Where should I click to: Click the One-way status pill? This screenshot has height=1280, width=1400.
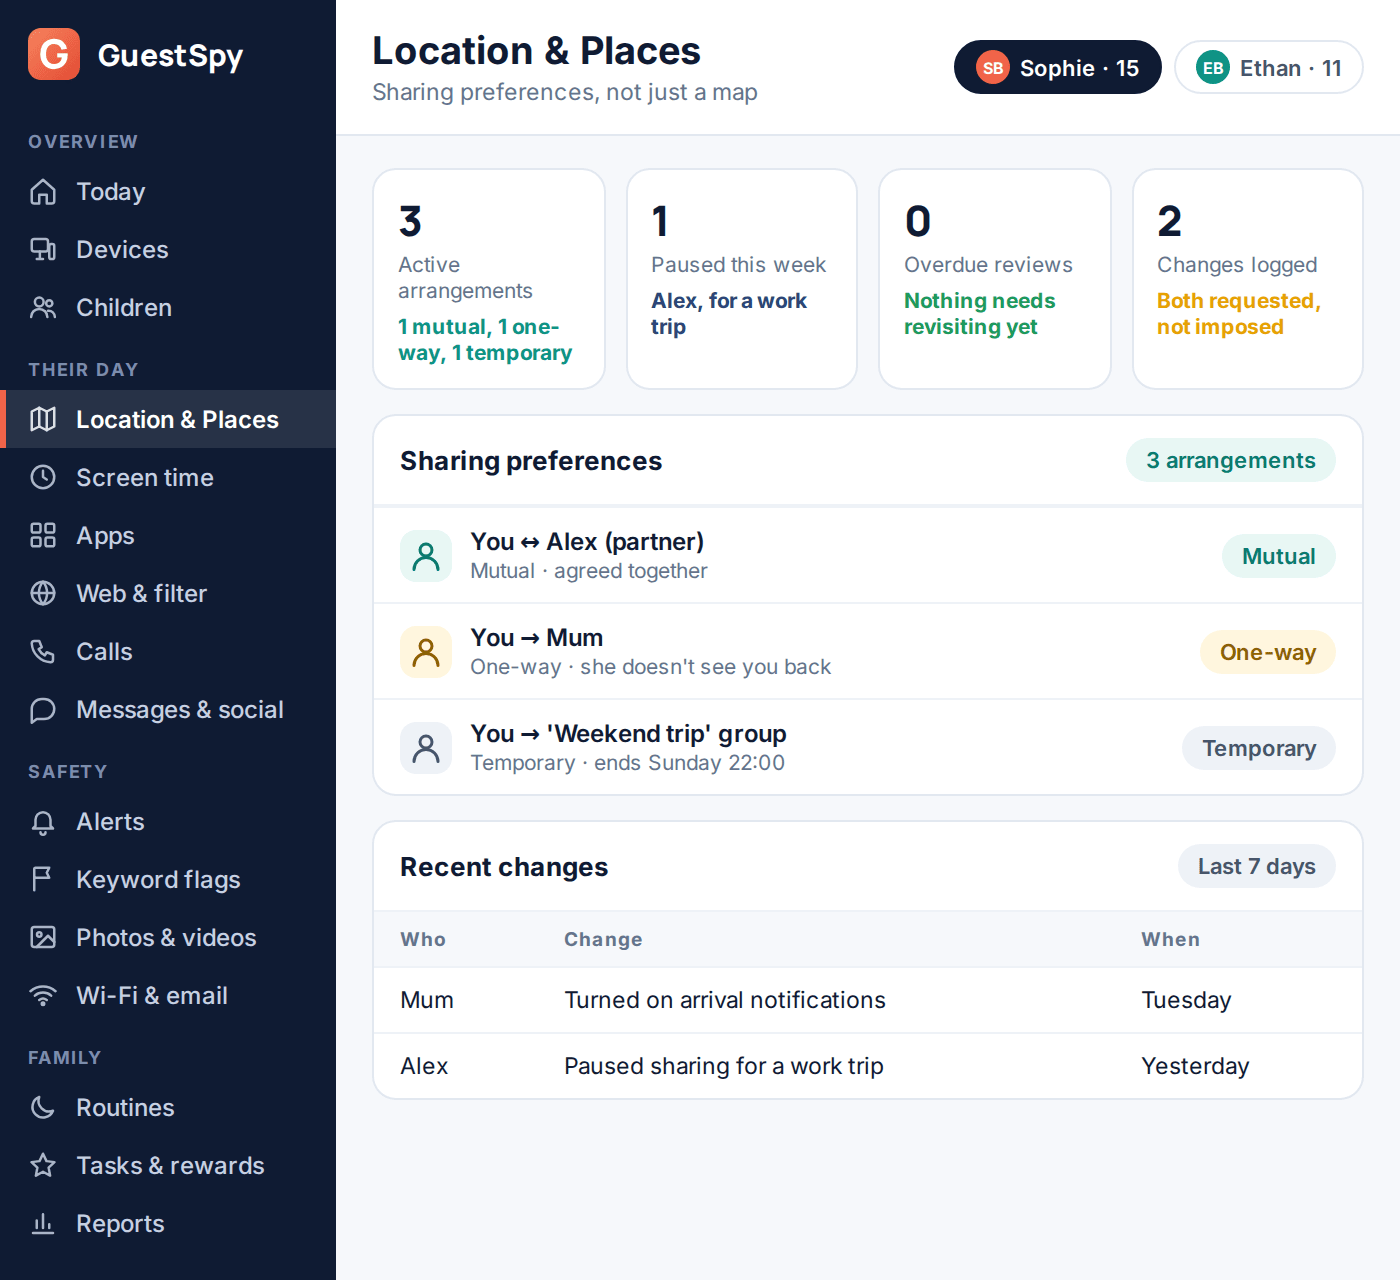click(1268, 652)
